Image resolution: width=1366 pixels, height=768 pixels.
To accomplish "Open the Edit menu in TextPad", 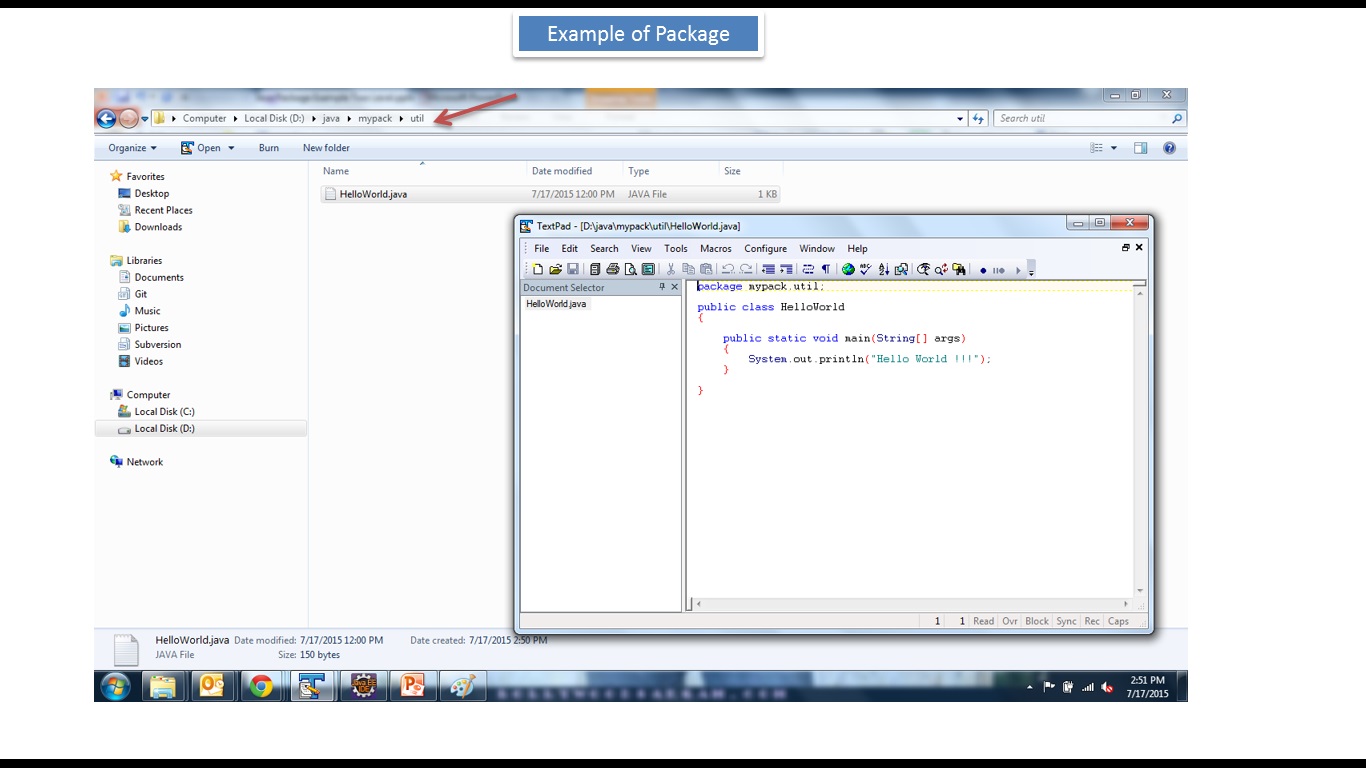I will (x=569, y=248).
